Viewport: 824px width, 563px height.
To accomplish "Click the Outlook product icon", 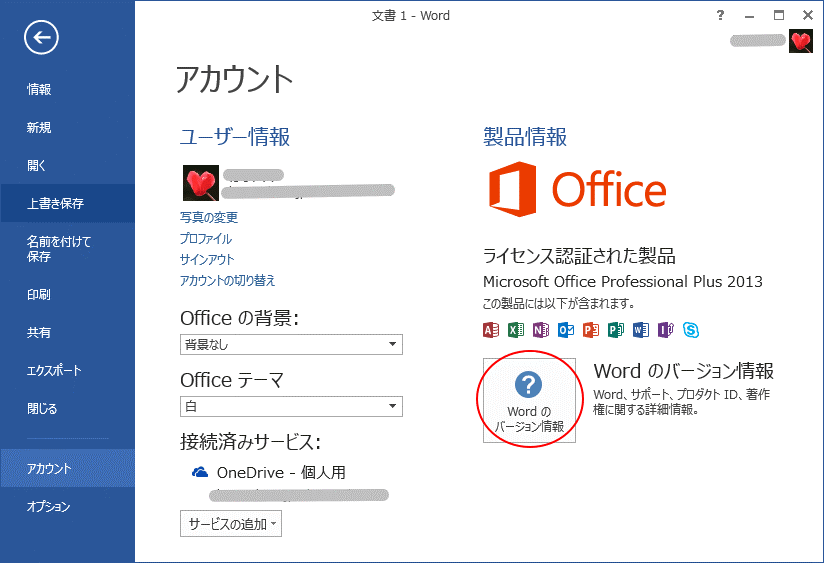I will tap(566, 329).
